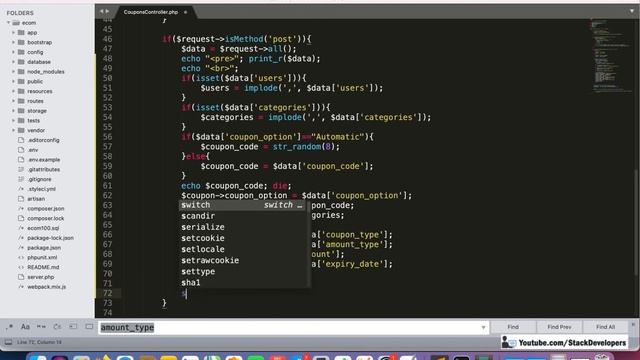Click 'Line 72, Column 14' status text
The image size is (640, 360).
[39, 342]
